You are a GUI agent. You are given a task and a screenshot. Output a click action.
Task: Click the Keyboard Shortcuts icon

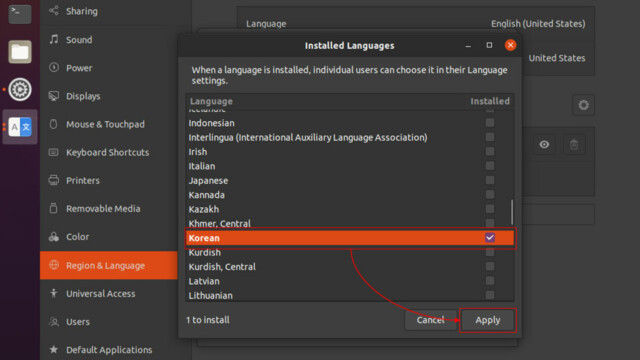click(54, 152)
